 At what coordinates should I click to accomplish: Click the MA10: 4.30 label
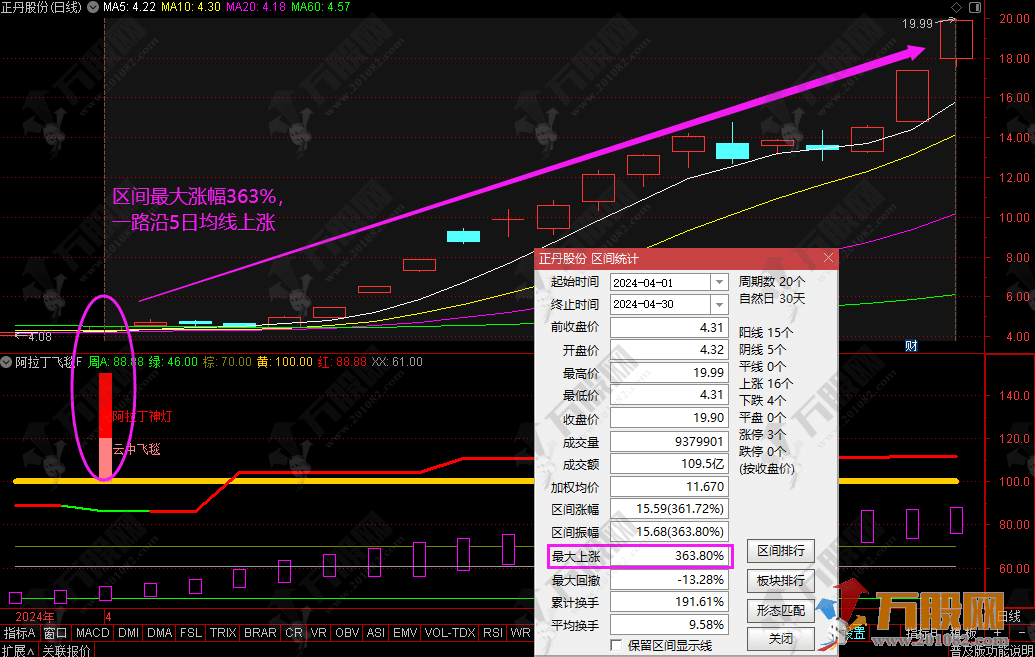pyautogui.click(x=191, y=7)
